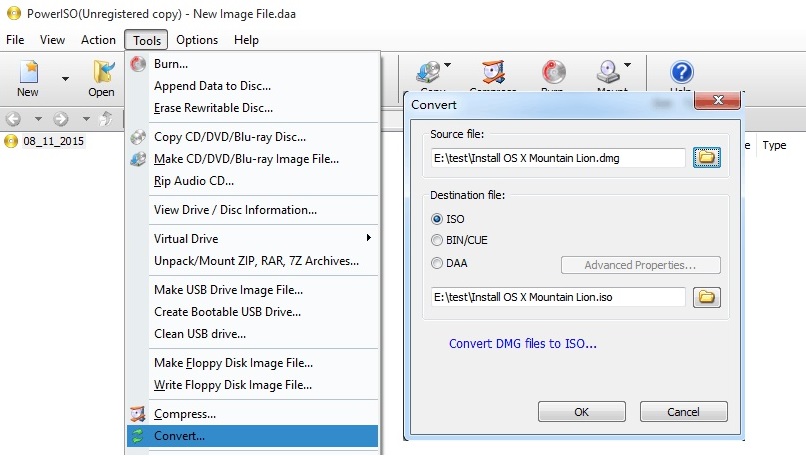Click OK in Convert dialog
This screenshot has width=806, height=456.
582,412
